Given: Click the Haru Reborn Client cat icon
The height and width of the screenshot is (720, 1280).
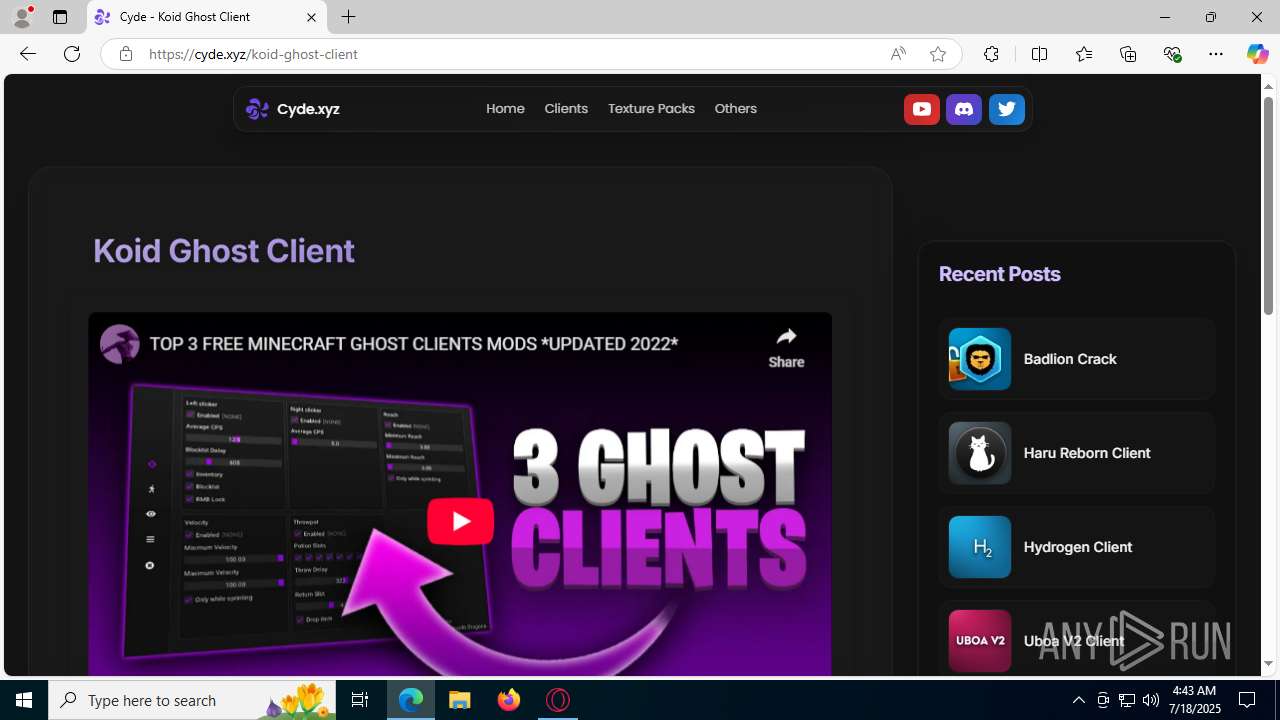Looking at the screenshot, I should [x=979, y=453].
